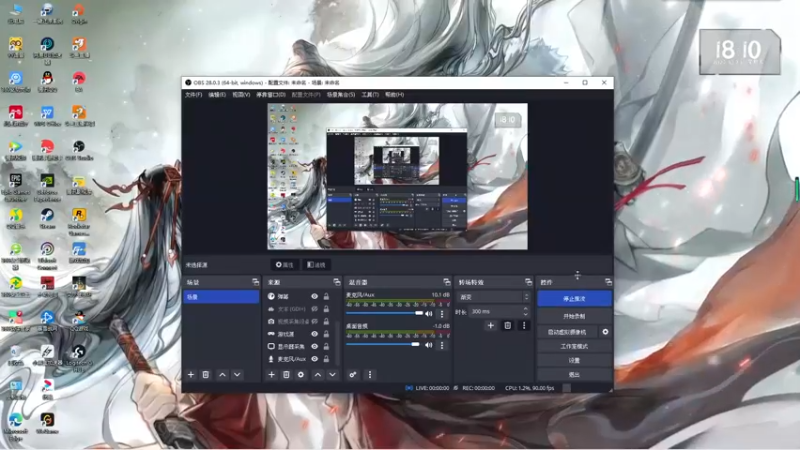The image size is (800, 450).
Task: Add a new source with the plus icon
Action: (271, 374)
